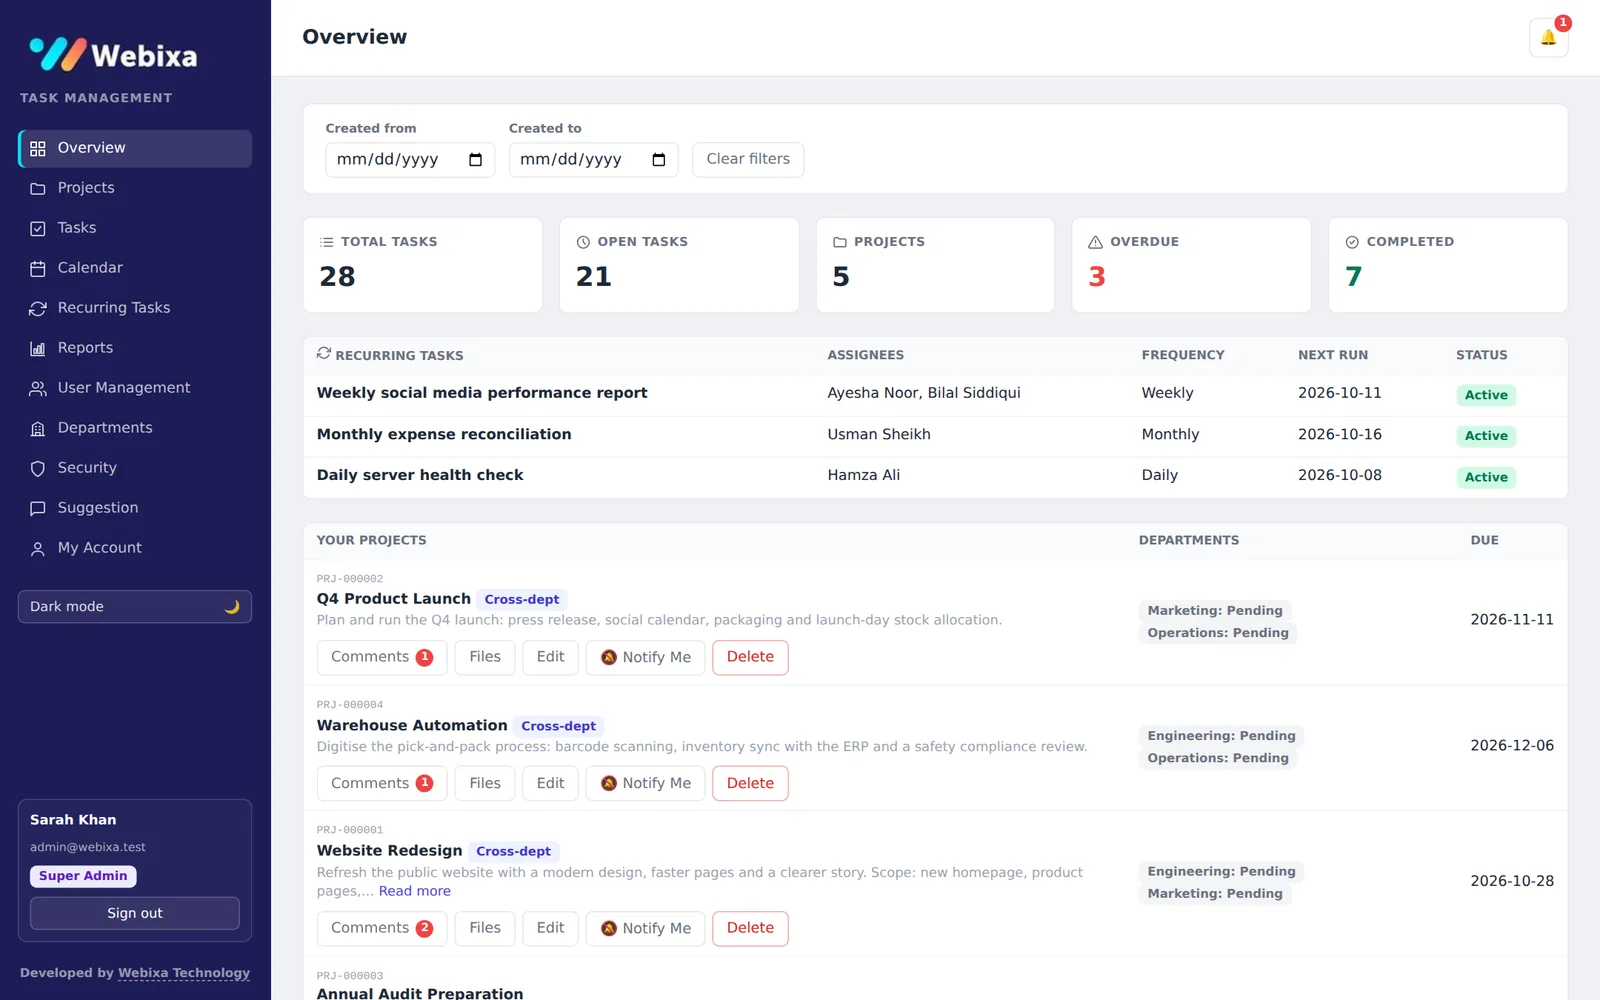Click the Tasks checkbox icon in sidebar
This screenshot has width=1600, height=1000.
[38, 228]
